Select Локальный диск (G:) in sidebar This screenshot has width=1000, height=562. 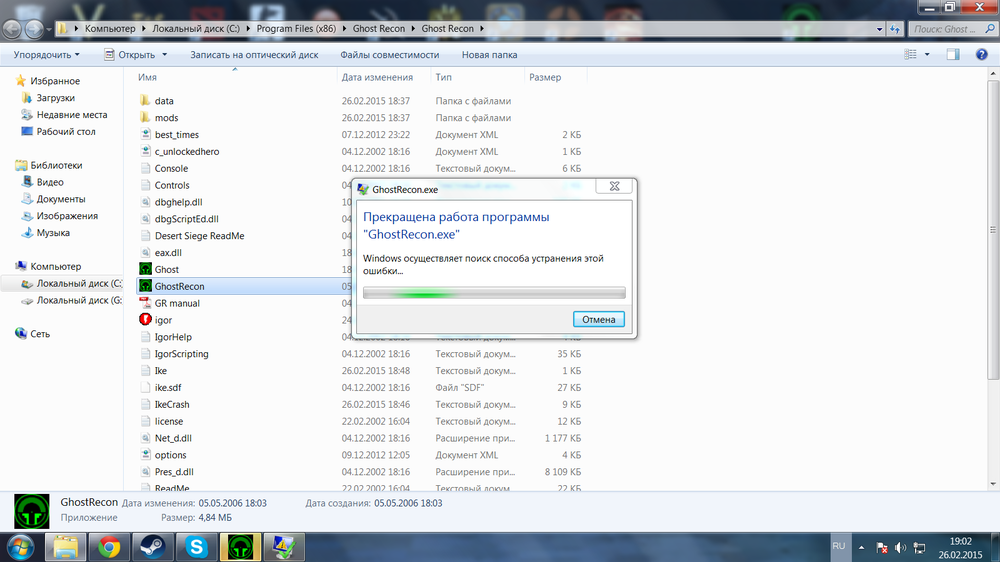coord(78,300)
